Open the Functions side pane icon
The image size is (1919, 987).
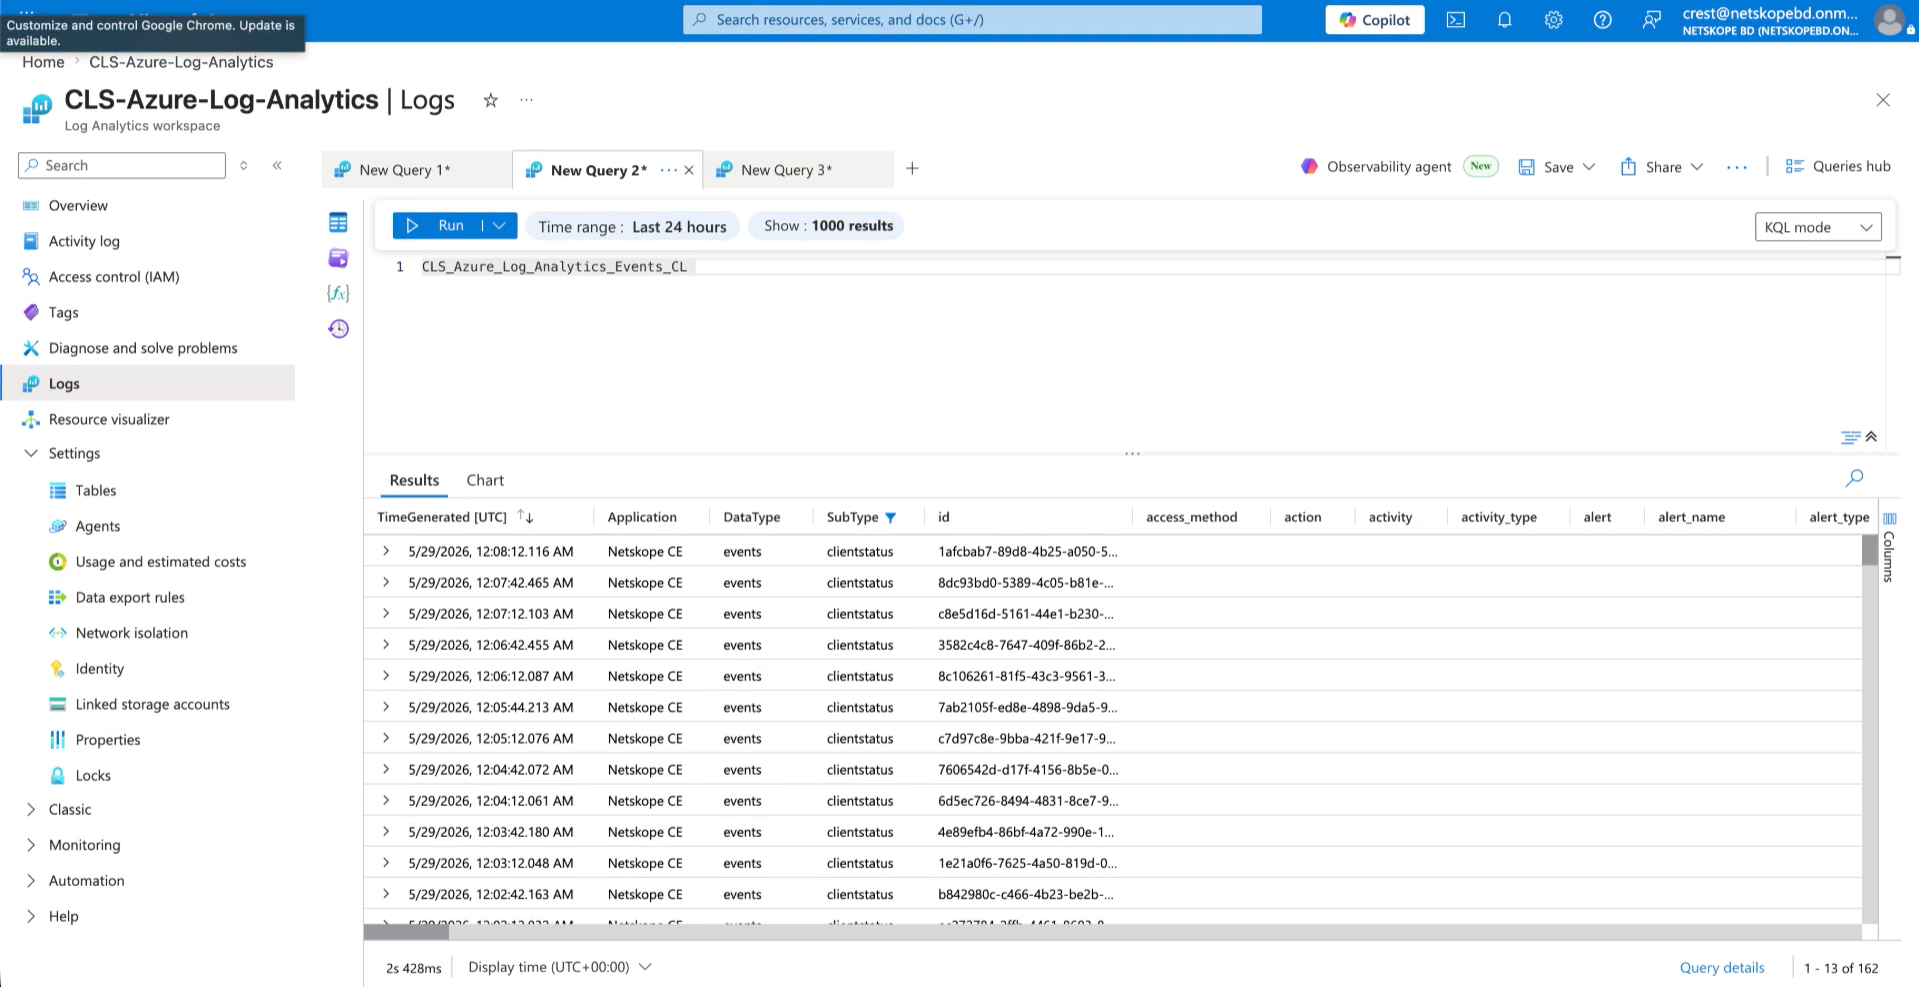click(x=338, y=293)
